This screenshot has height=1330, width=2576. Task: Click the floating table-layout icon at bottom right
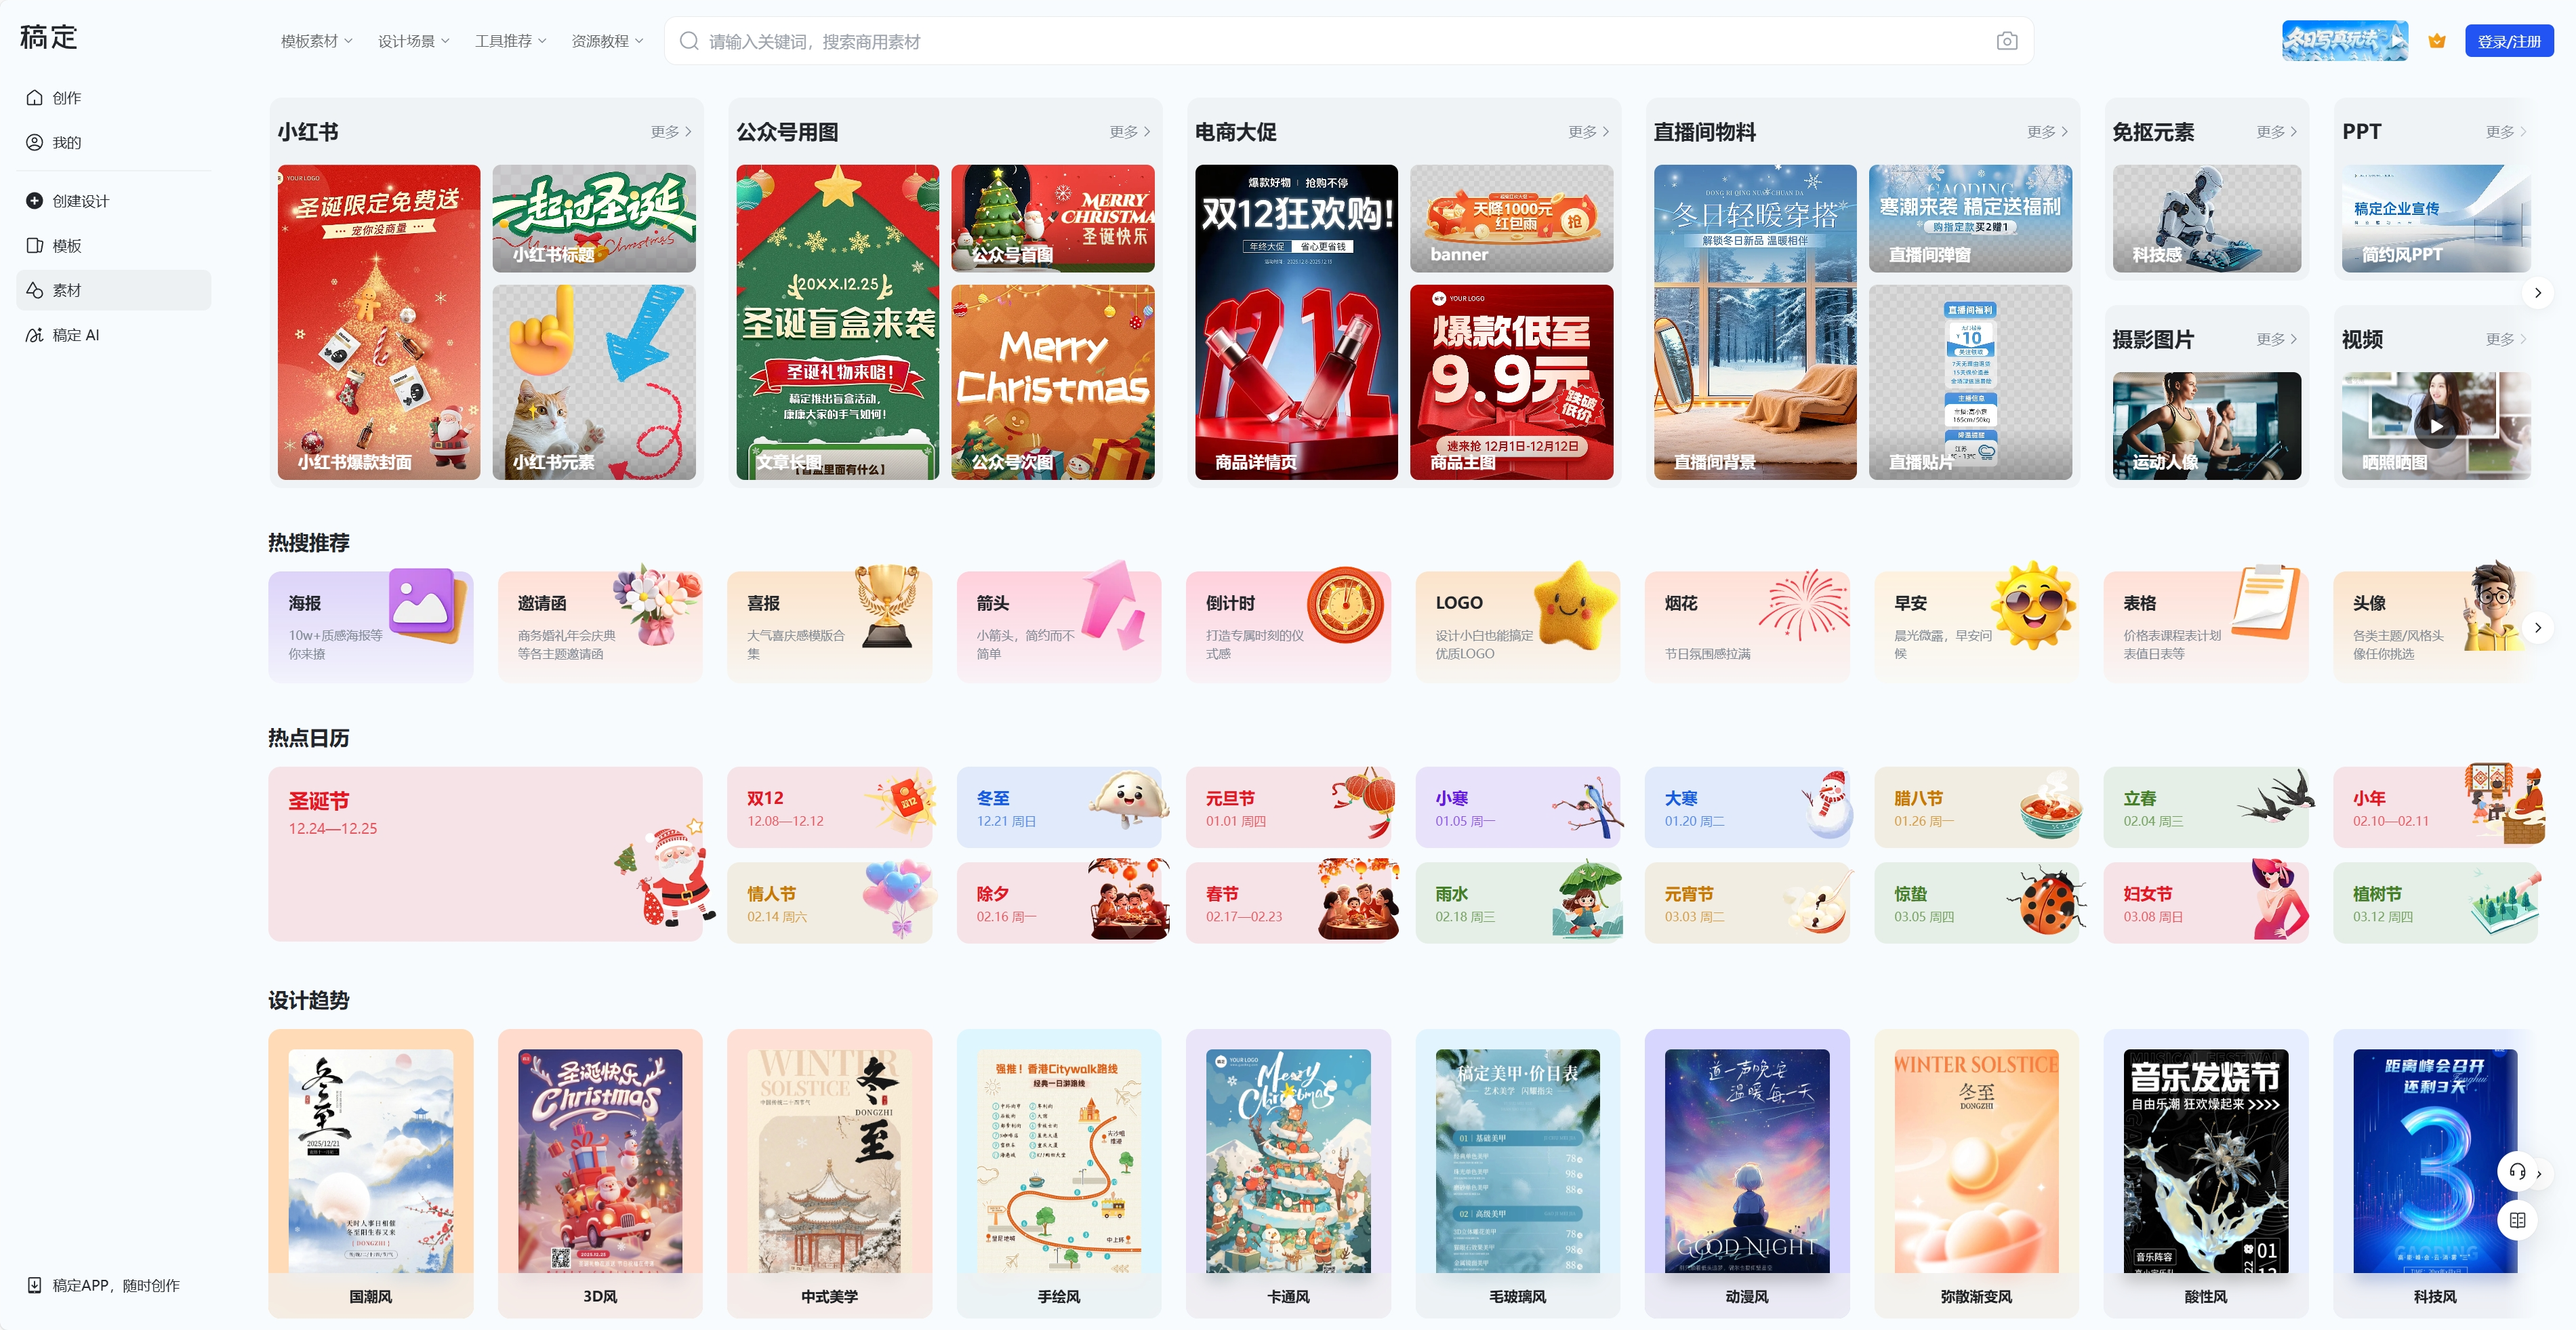(x=2517, y=1220)
